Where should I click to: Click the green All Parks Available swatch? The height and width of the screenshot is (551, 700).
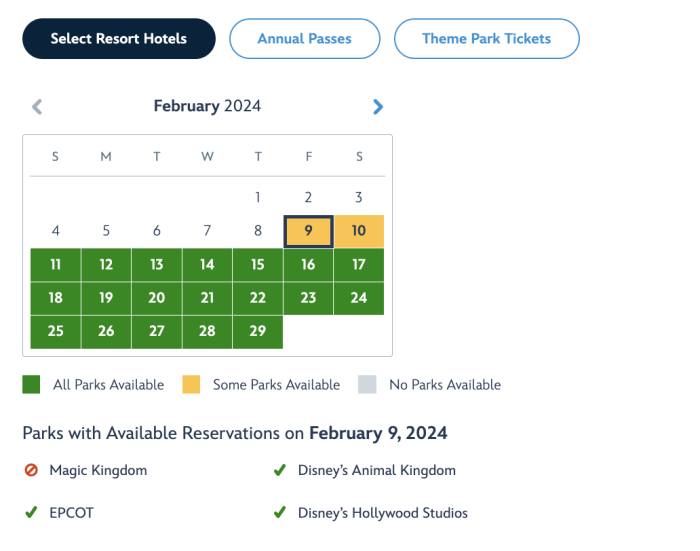pos(31,385)
